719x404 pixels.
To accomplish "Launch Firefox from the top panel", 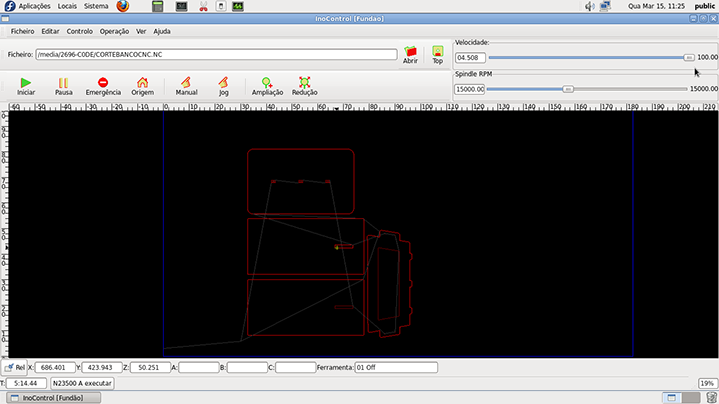I will coord(122,6).
